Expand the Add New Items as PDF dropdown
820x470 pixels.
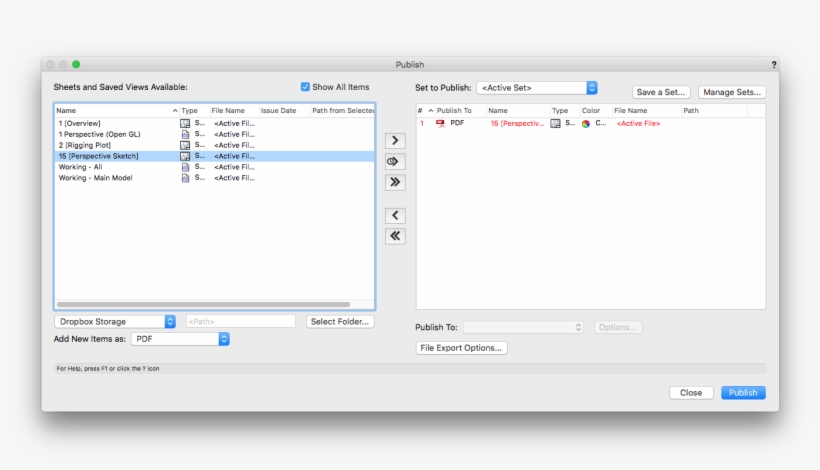point(181,339)
